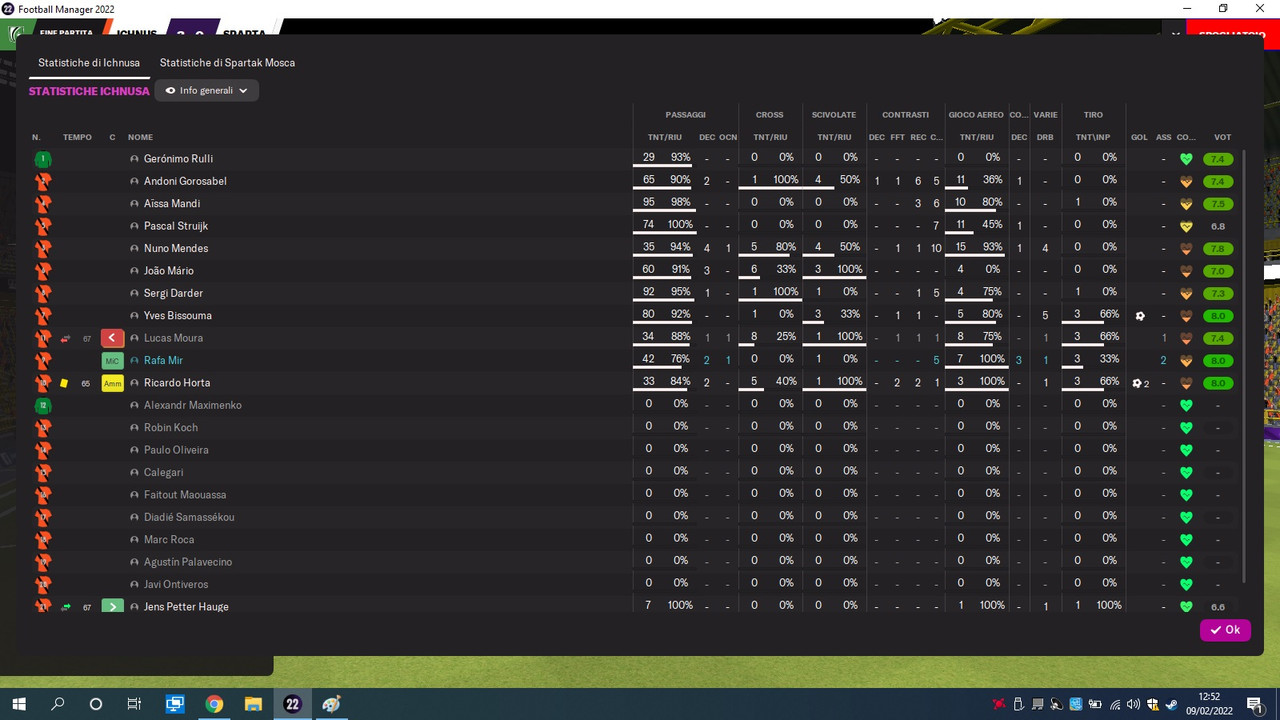Open the Windows Start menu
Image resolution: width=1280 pixels, height=720 pixels.
pos(19,704)
